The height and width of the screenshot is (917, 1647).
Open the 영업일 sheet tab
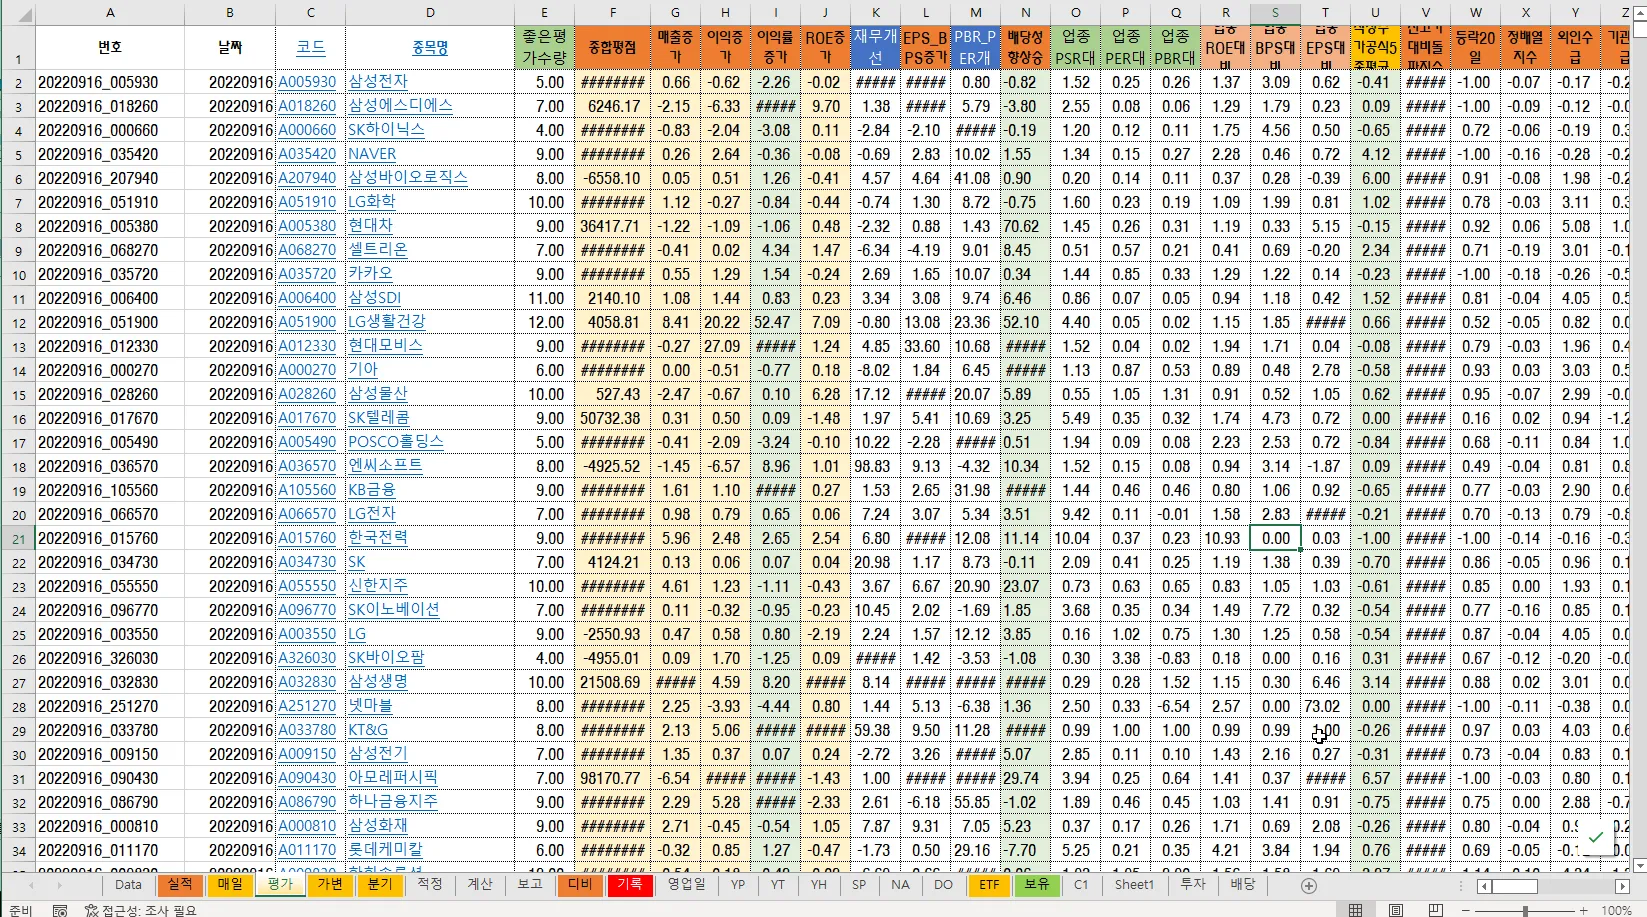point(686,884)
